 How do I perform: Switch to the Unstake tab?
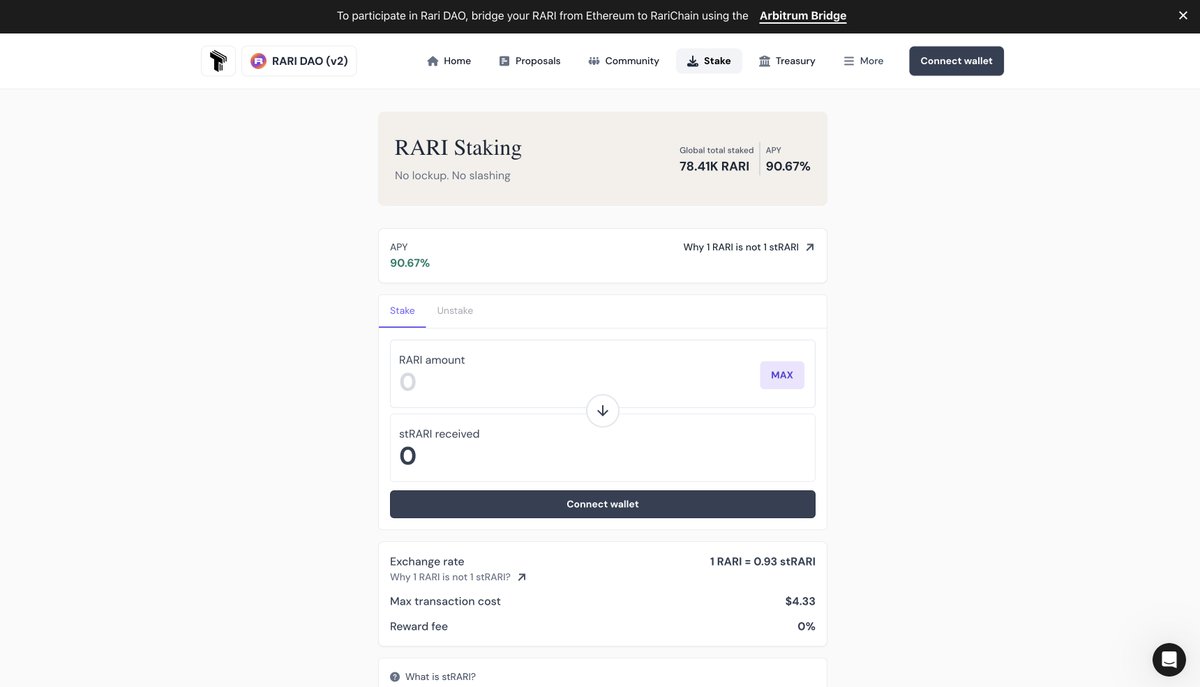click(x=455, y=311)
